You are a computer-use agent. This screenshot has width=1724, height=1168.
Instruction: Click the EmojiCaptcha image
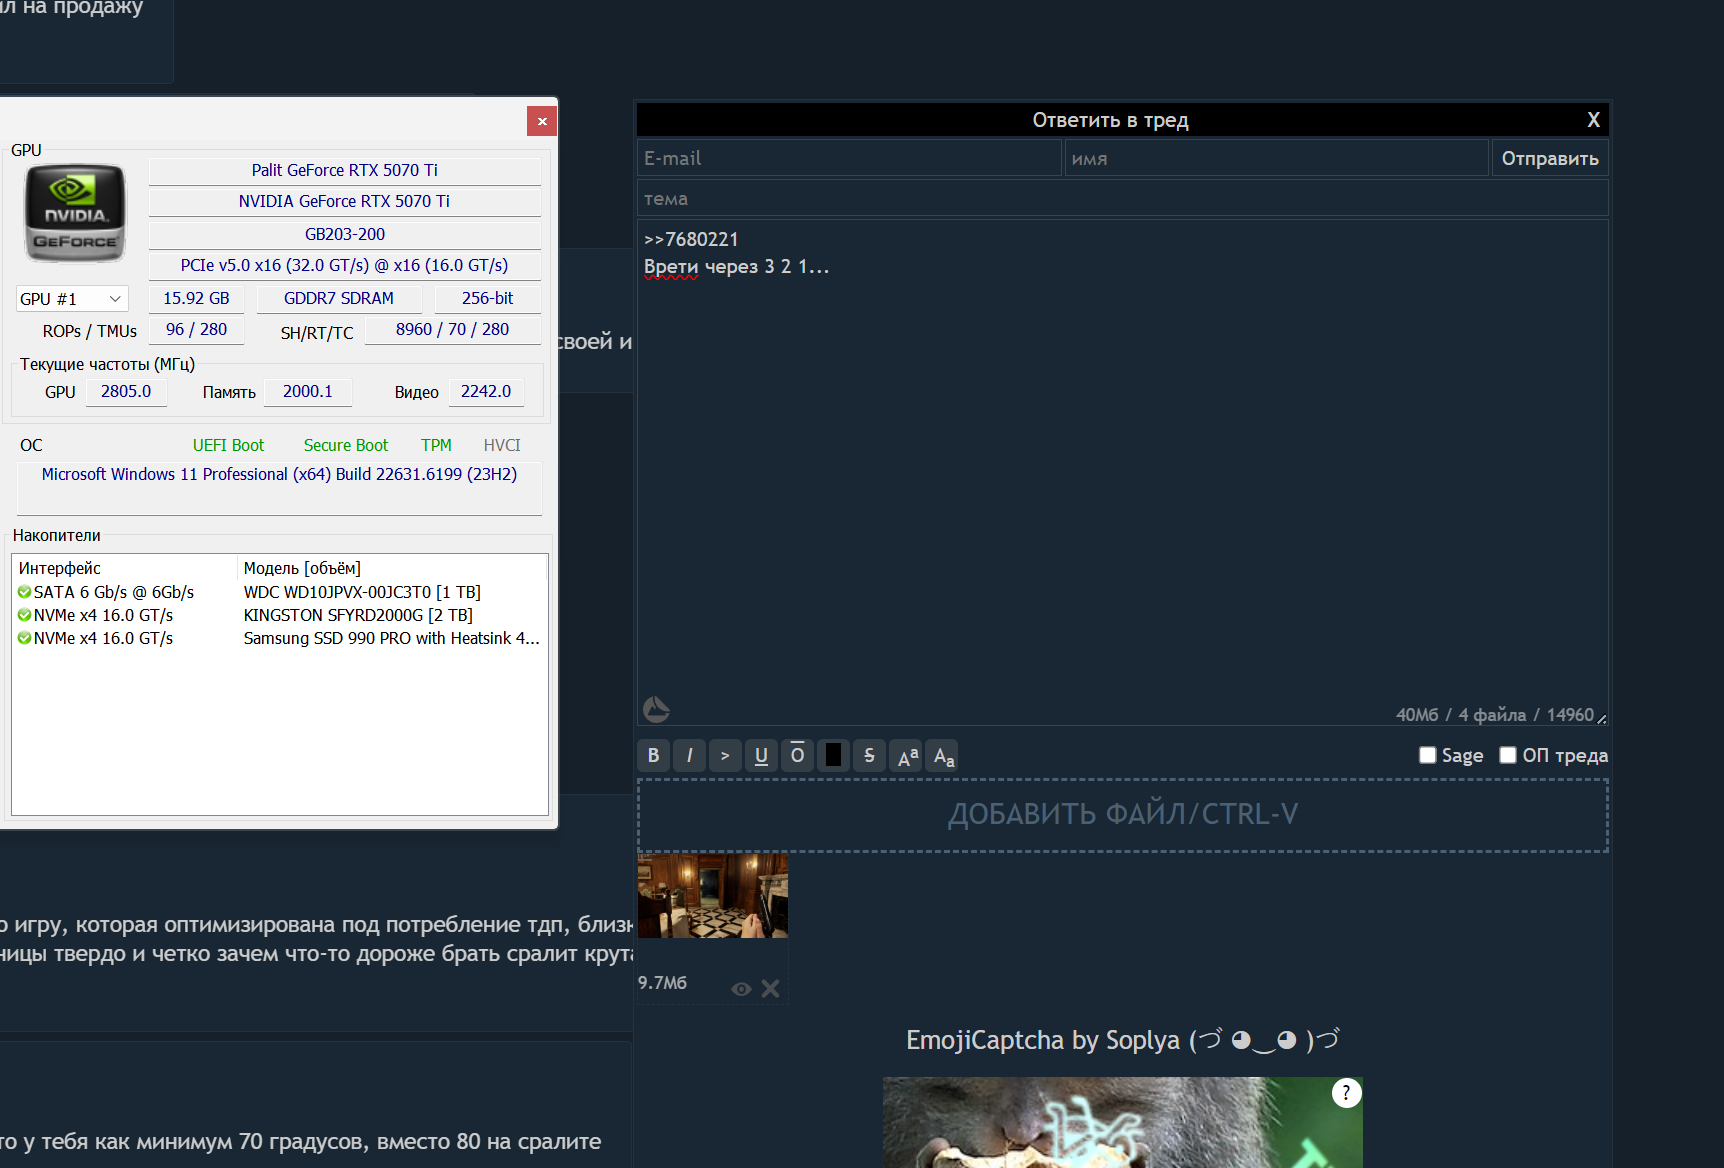pos(1122,1122)
